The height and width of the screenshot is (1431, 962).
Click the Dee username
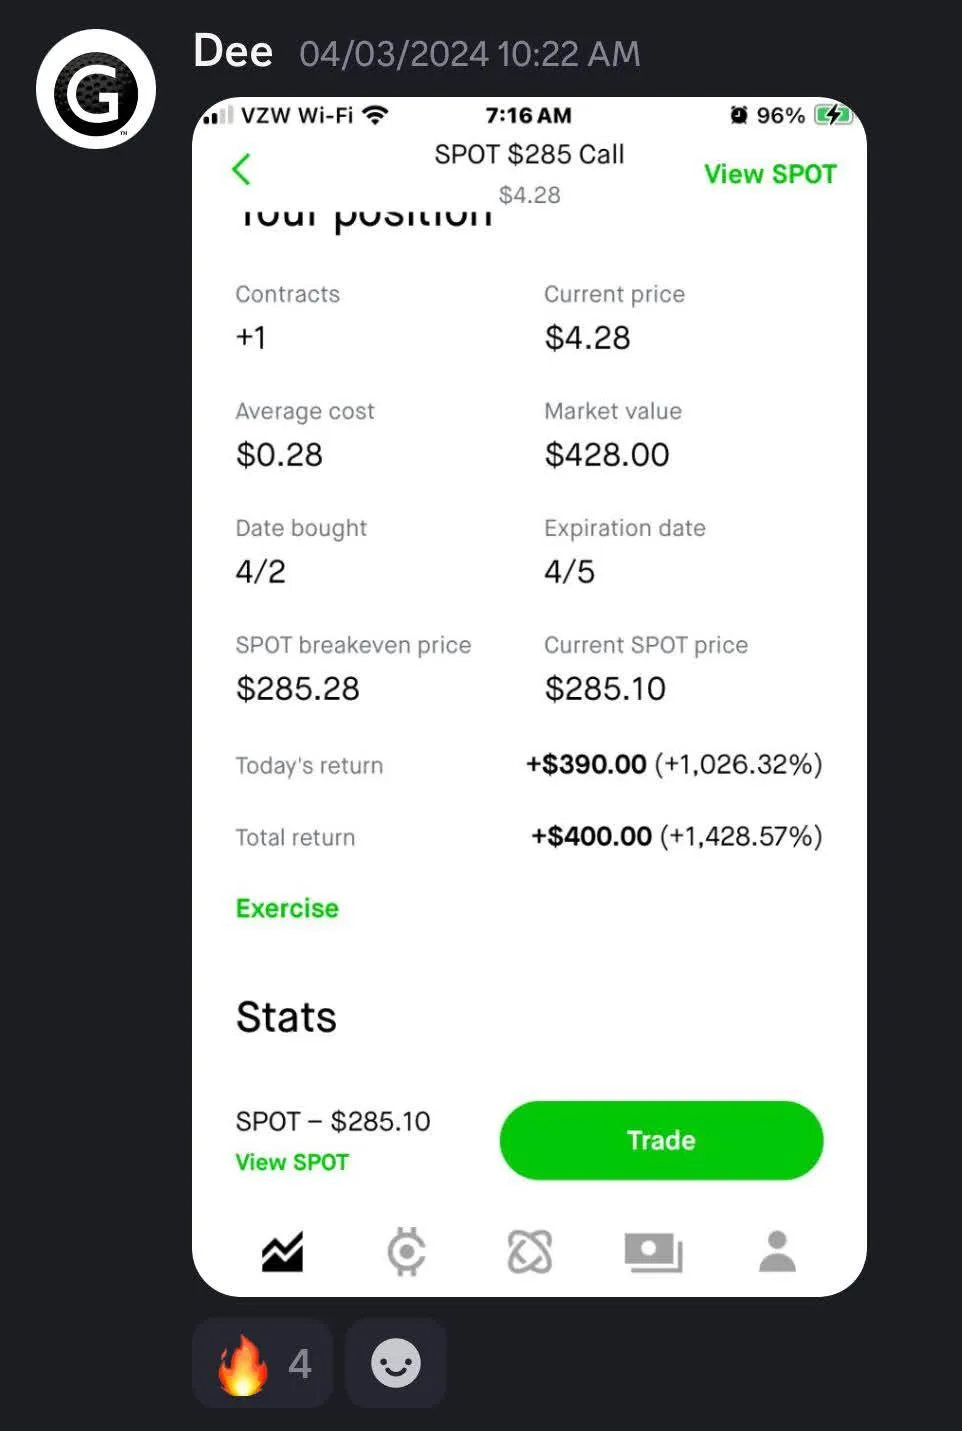(x=233, y=51)
